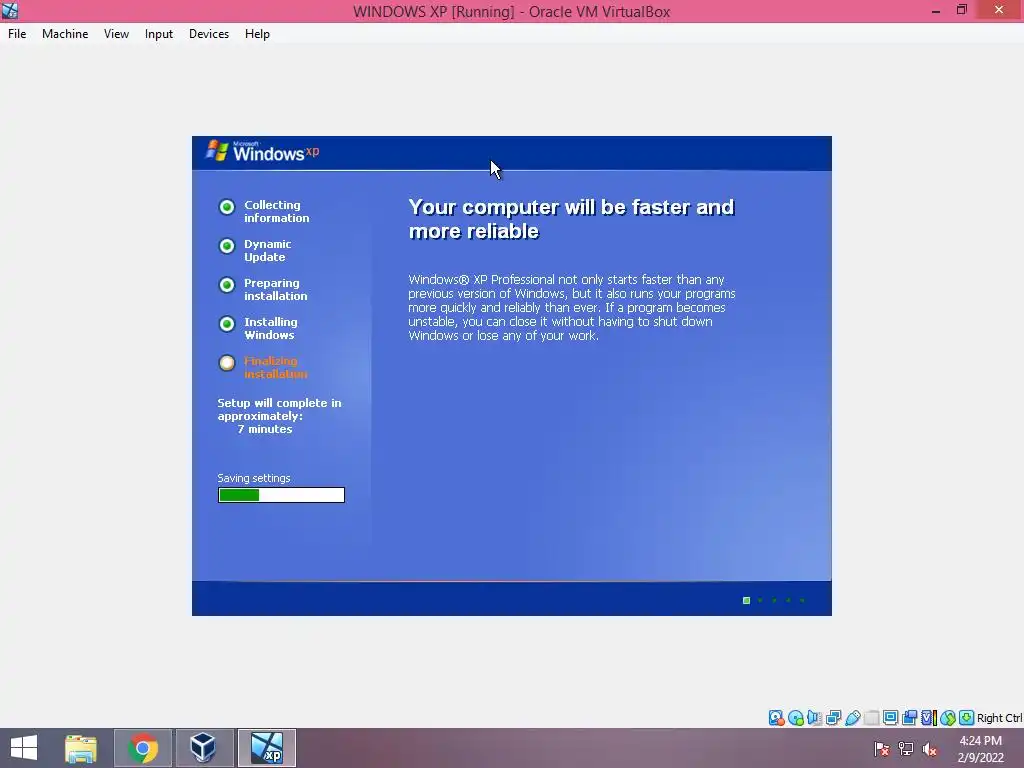Click the mouse integration indicator icon

coord(948,718)
